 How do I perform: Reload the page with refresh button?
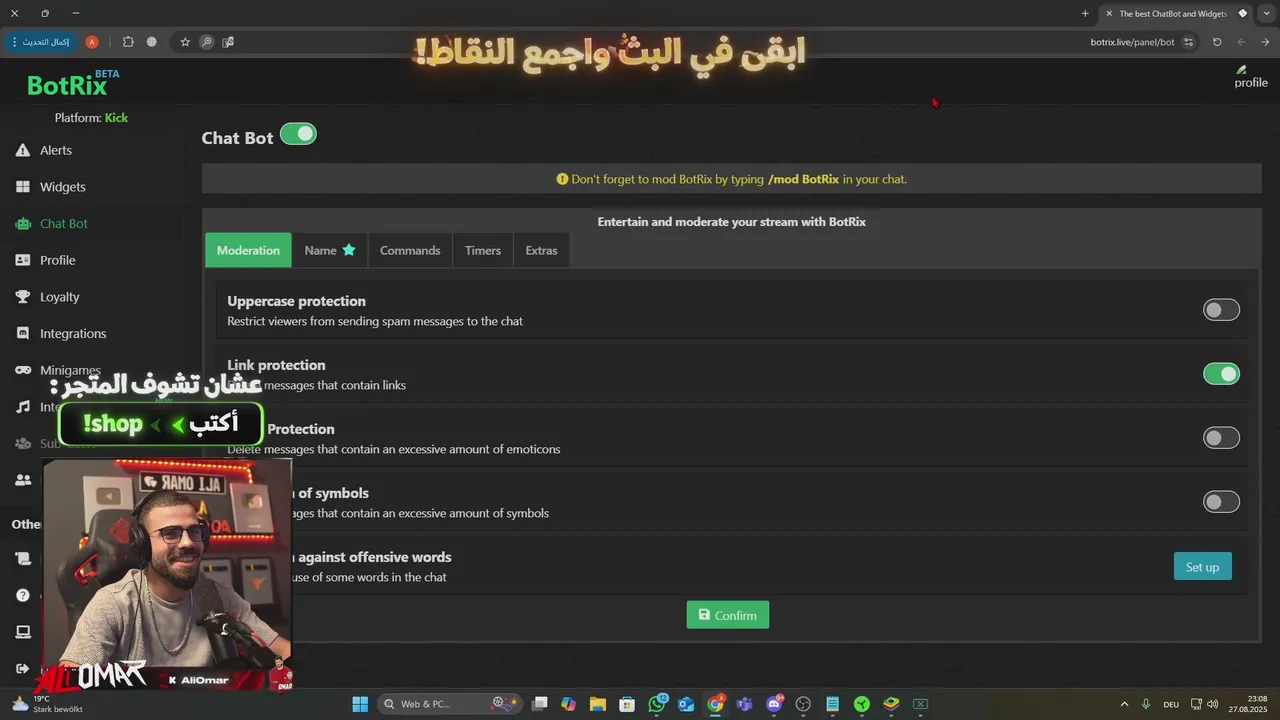coord(1217,42)
